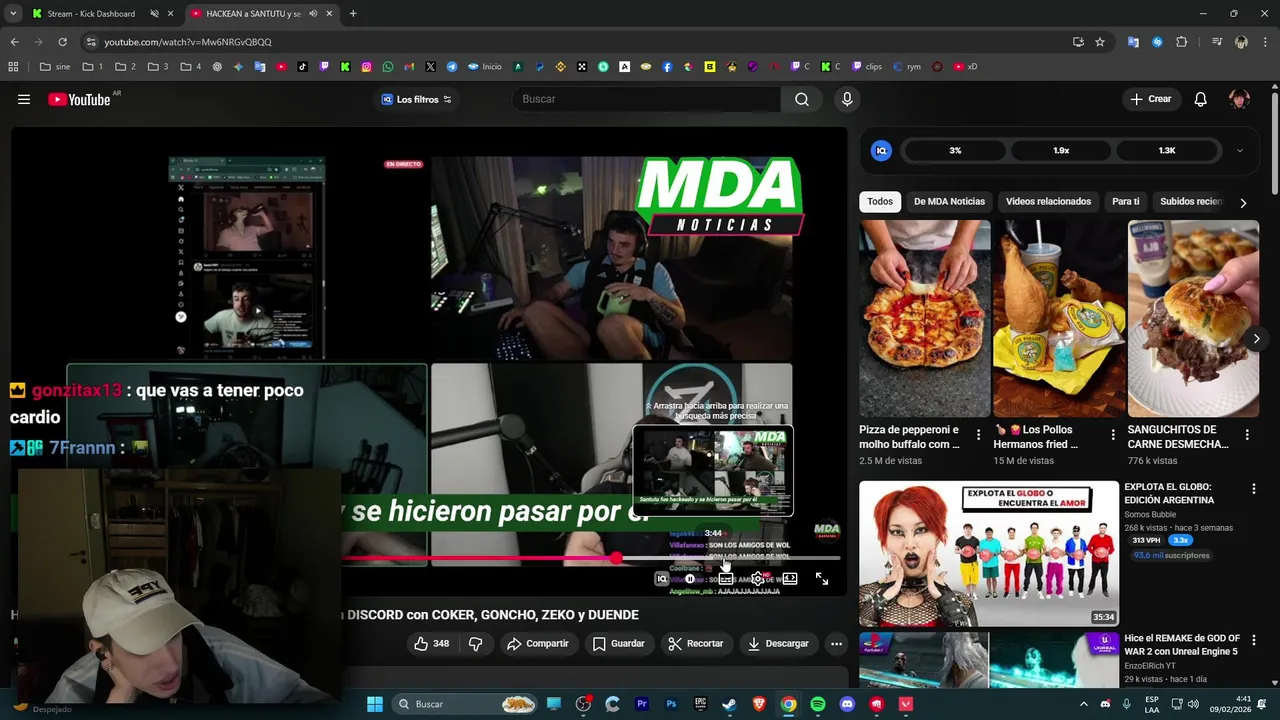Open Discord from the taskbar
The width and height of the screenshot is (1280, 720).
[847, 704]
